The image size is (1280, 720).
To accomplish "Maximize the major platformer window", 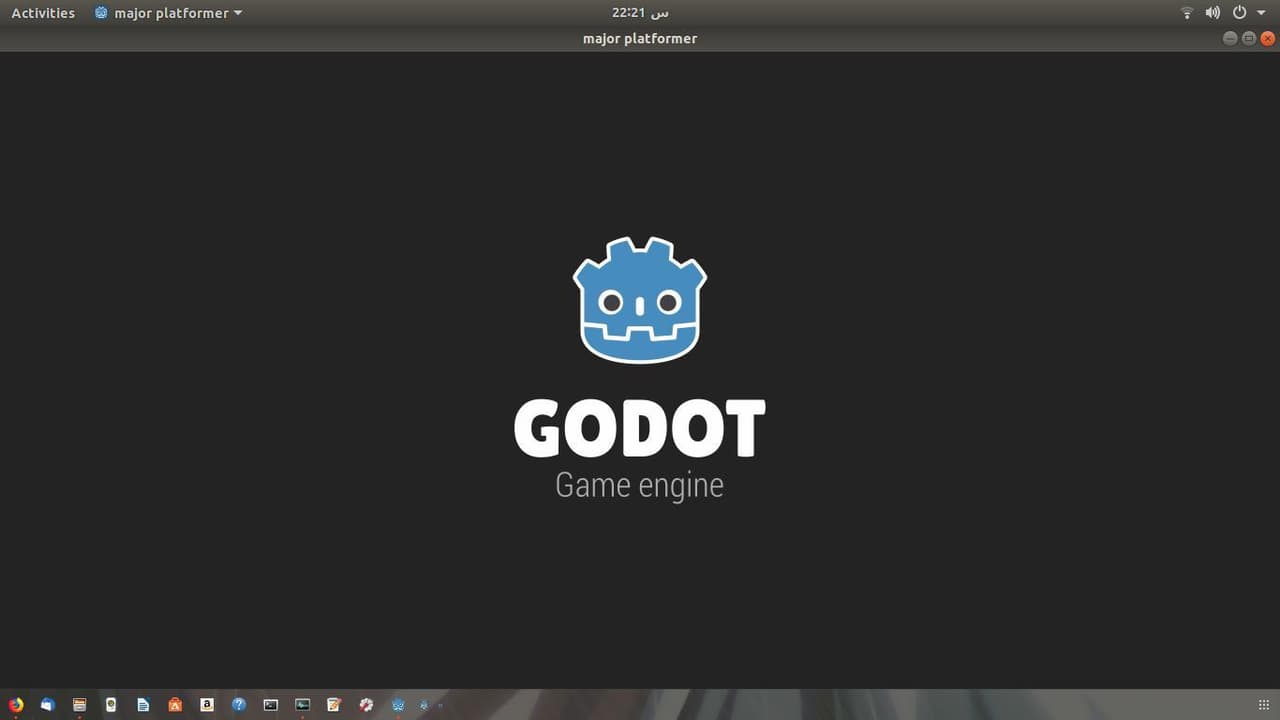I will 1249,38.
